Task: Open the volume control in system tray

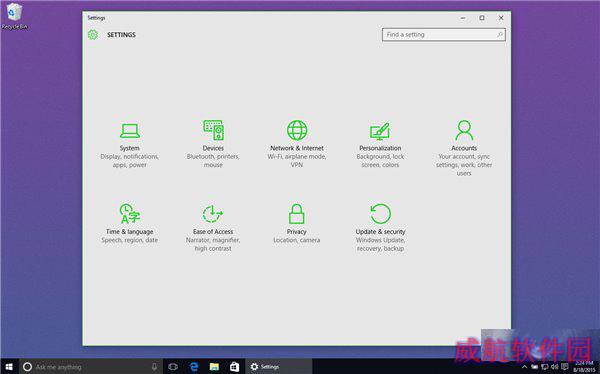Action: pos(555,367)
